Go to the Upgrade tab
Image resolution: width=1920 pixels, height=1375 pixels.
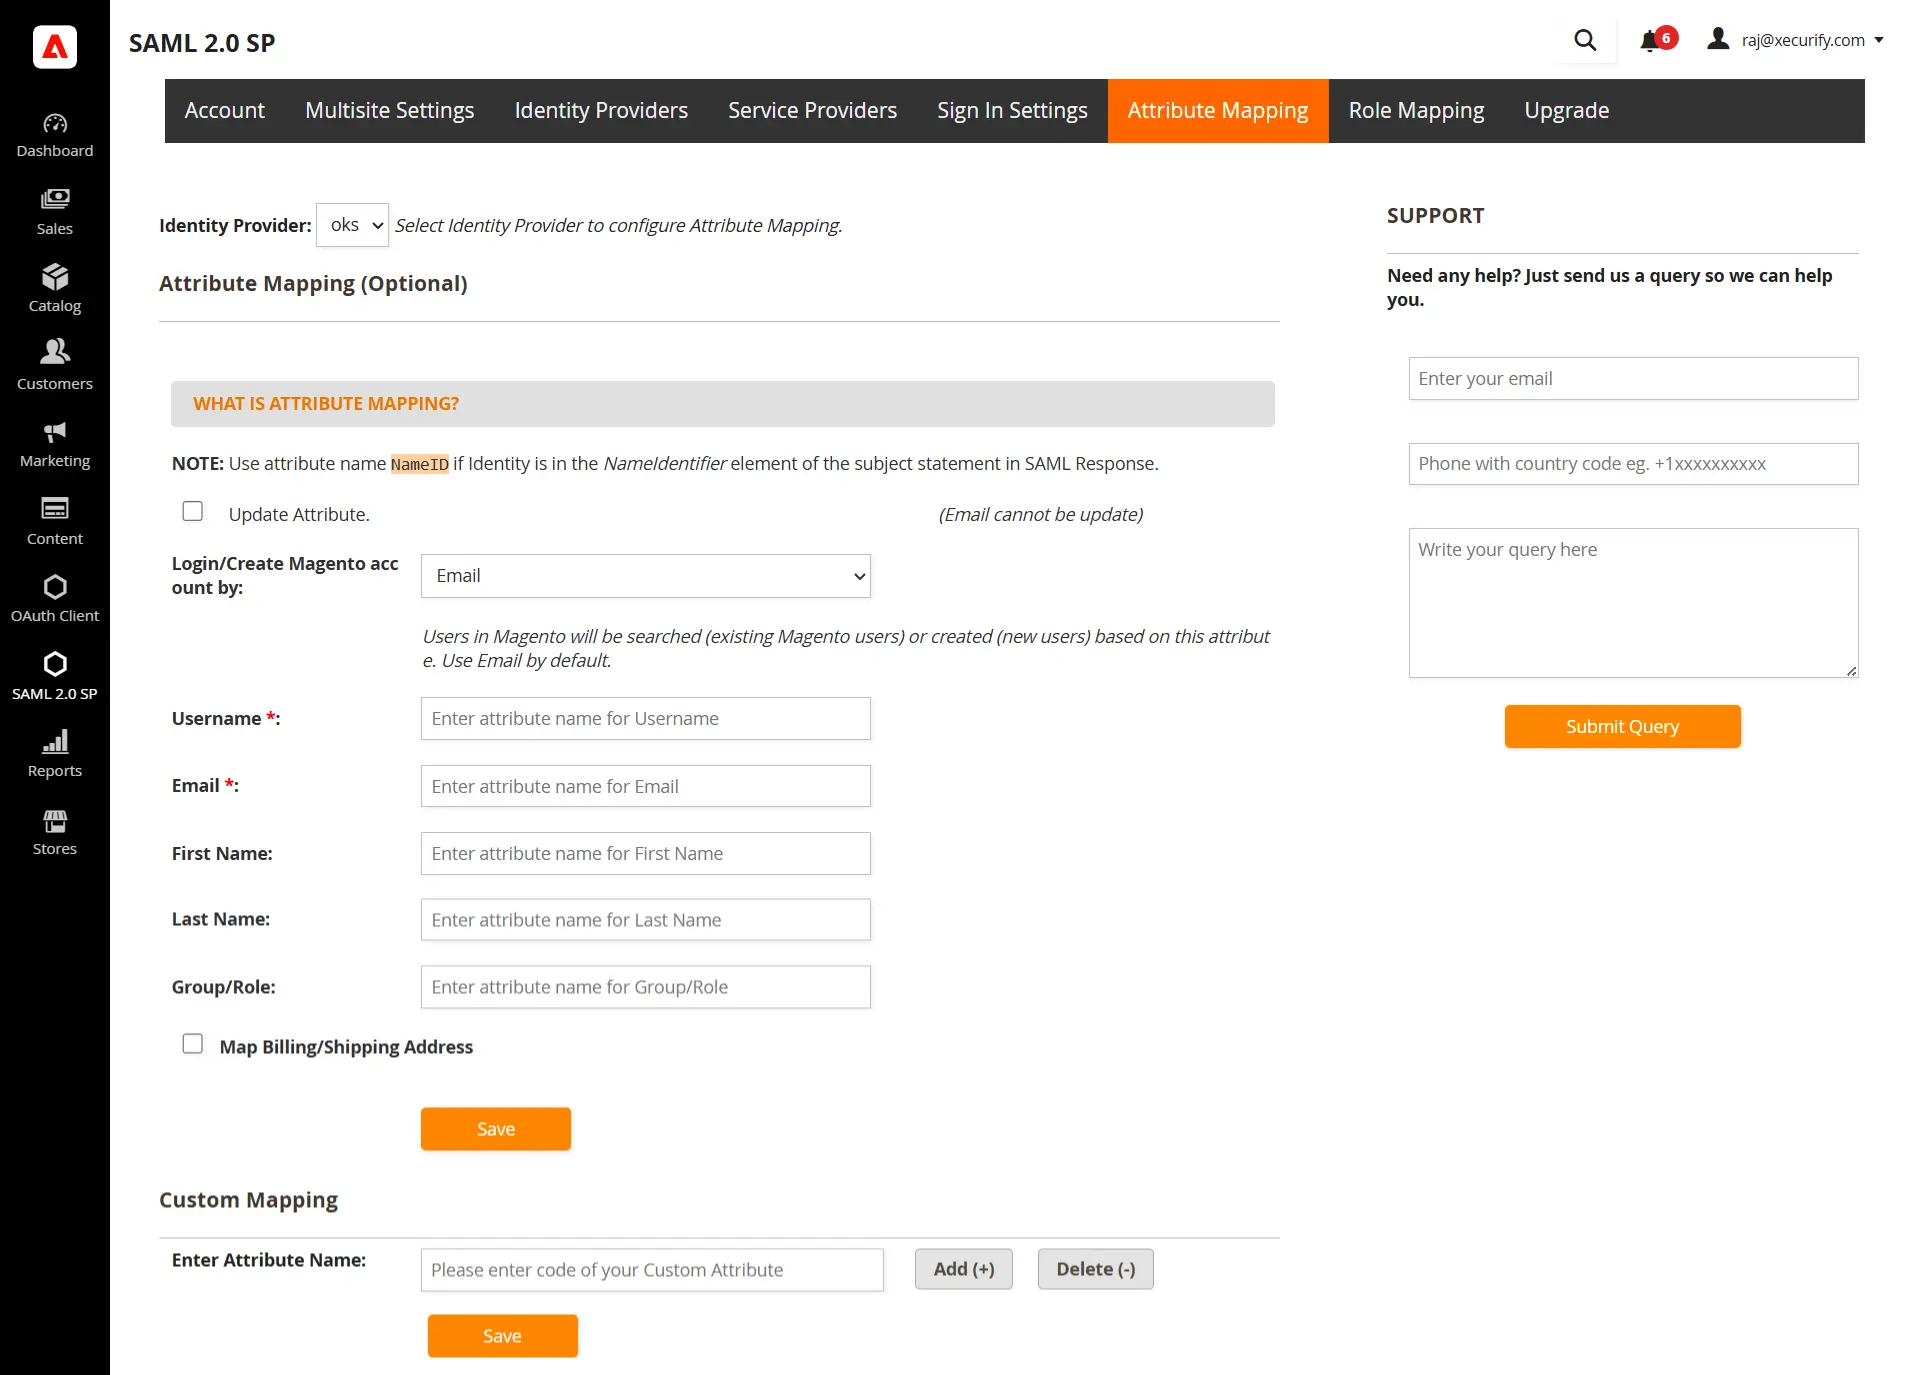click(1567, 111)
